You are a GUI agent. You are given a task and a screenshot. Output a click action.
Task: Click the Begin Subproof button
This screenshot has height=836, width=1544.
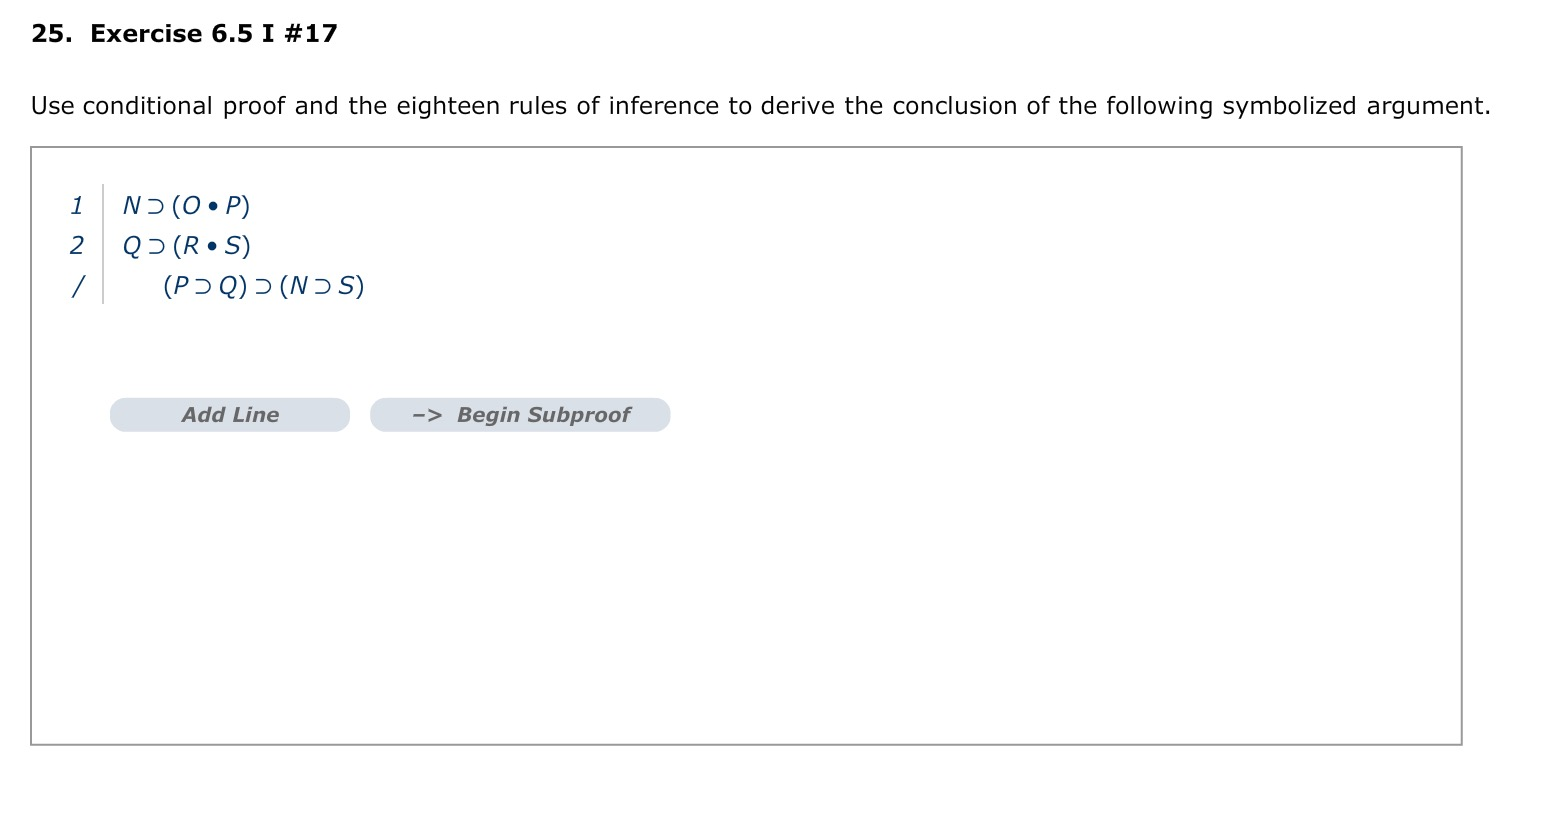[519, 414]
